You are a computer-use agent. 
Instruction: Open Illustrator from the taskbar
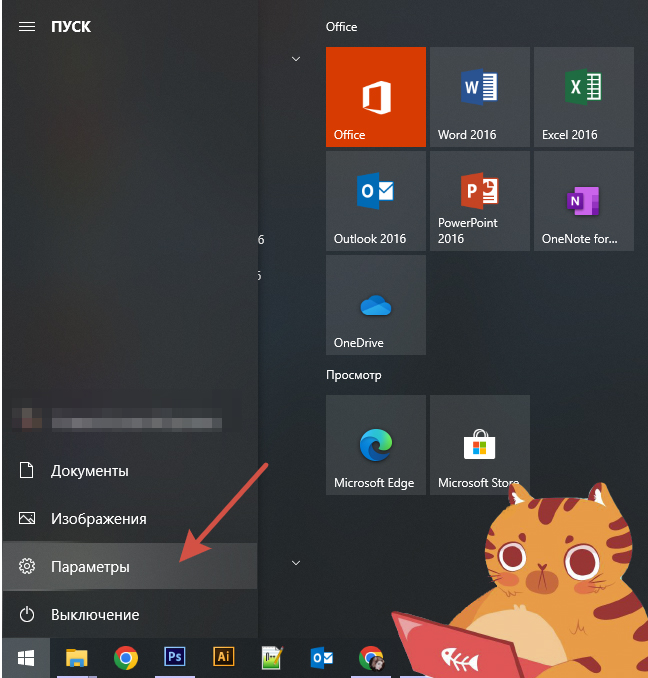(x=224, y=657)
